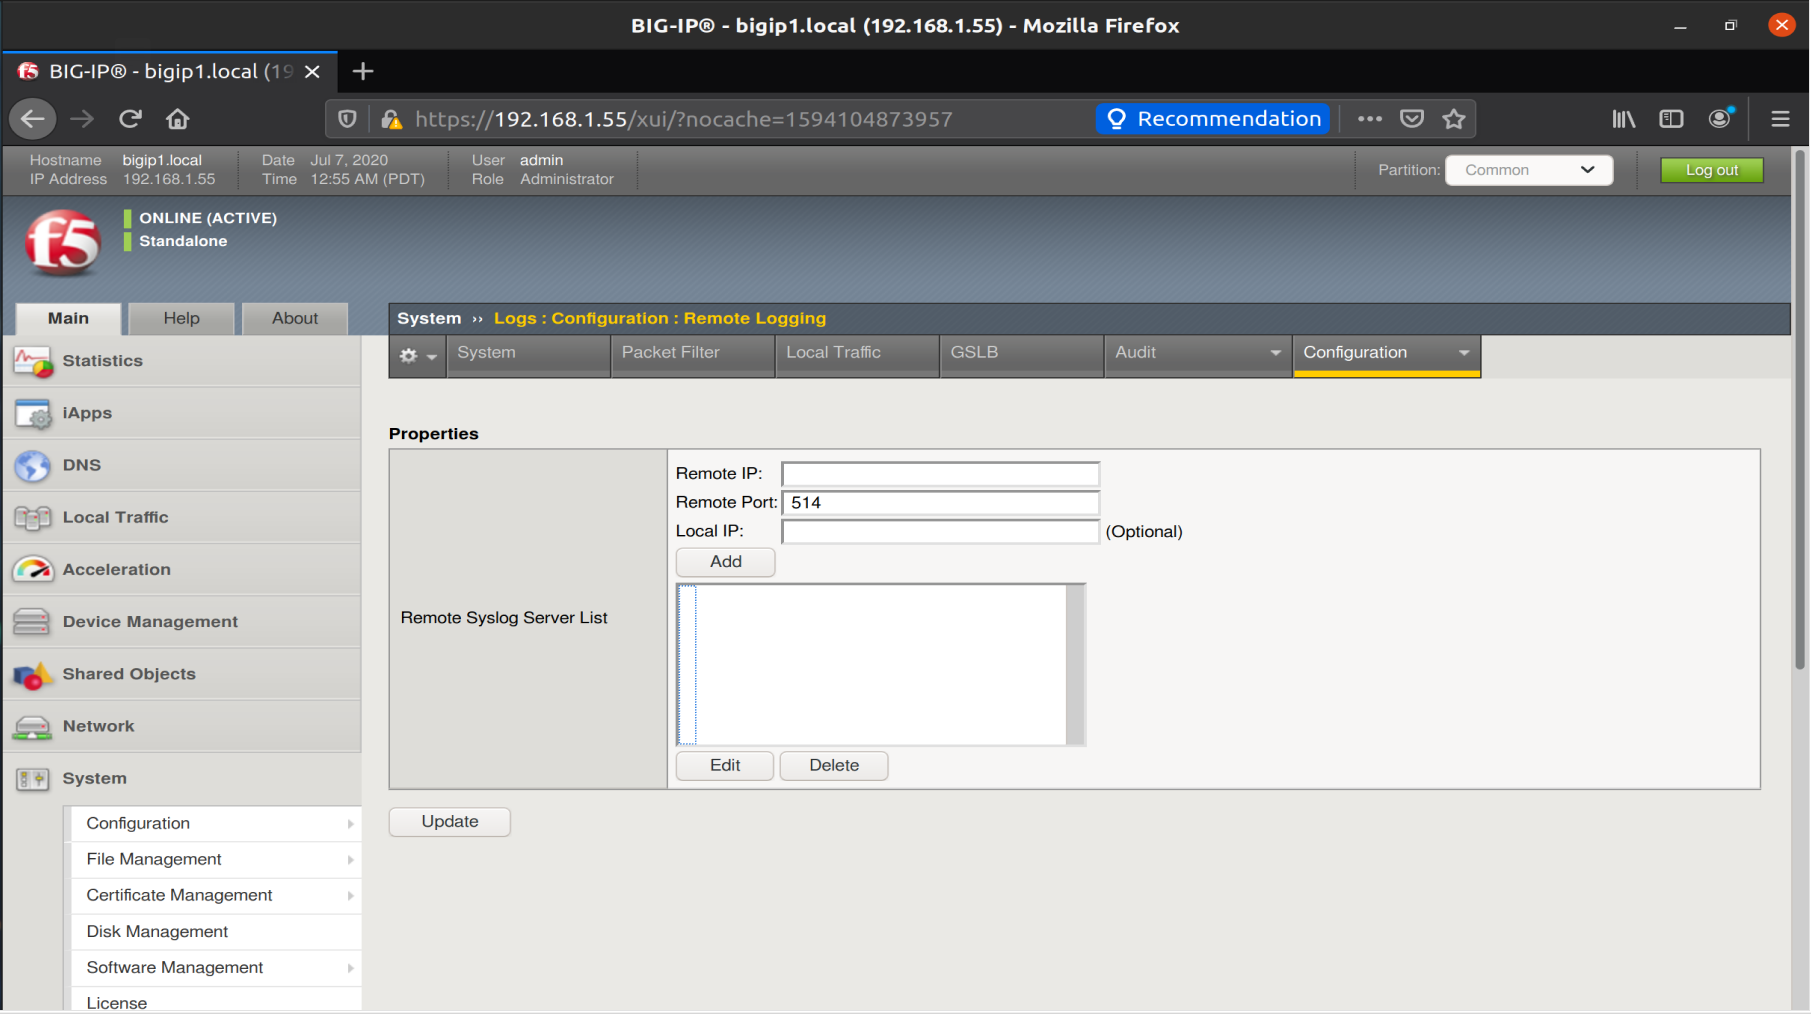Open the Network sidebar icon
The width and height of the screenshot is (1811, 1014).
pyautogui.click(x=33, y=727)
